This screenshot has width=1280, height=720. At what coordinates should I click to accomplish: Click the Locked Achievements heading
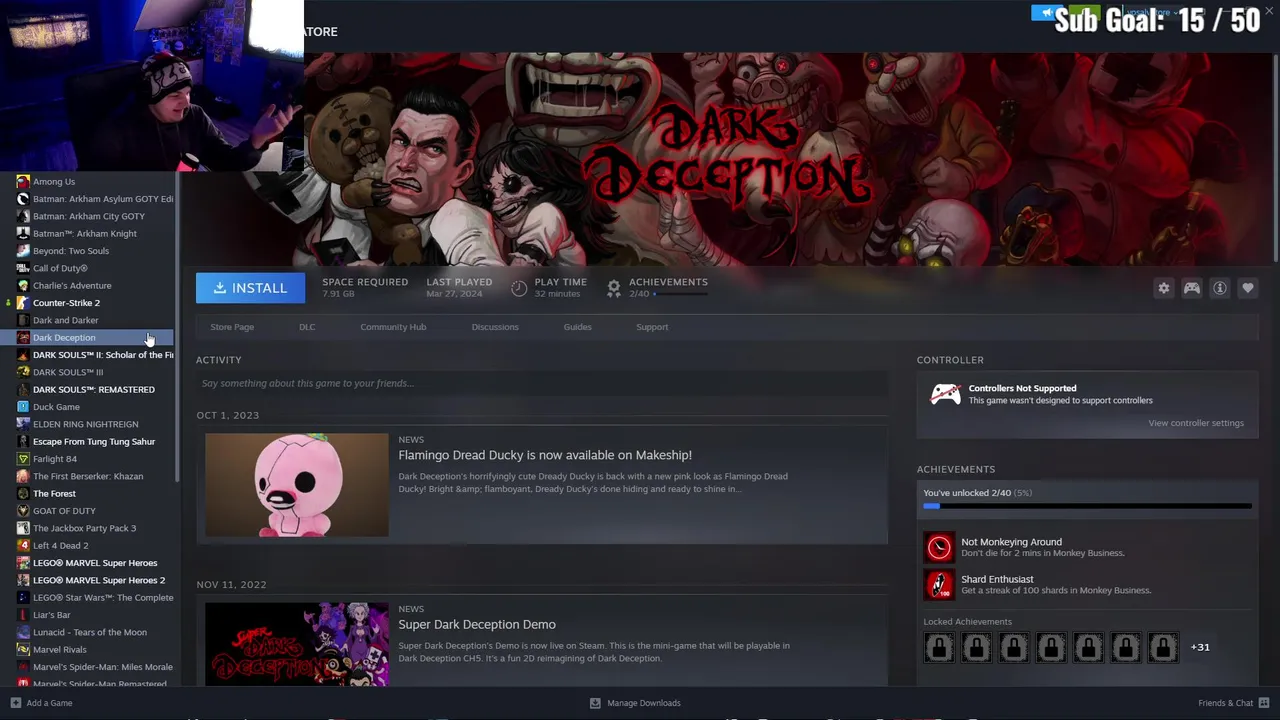[x=967, y=622]
